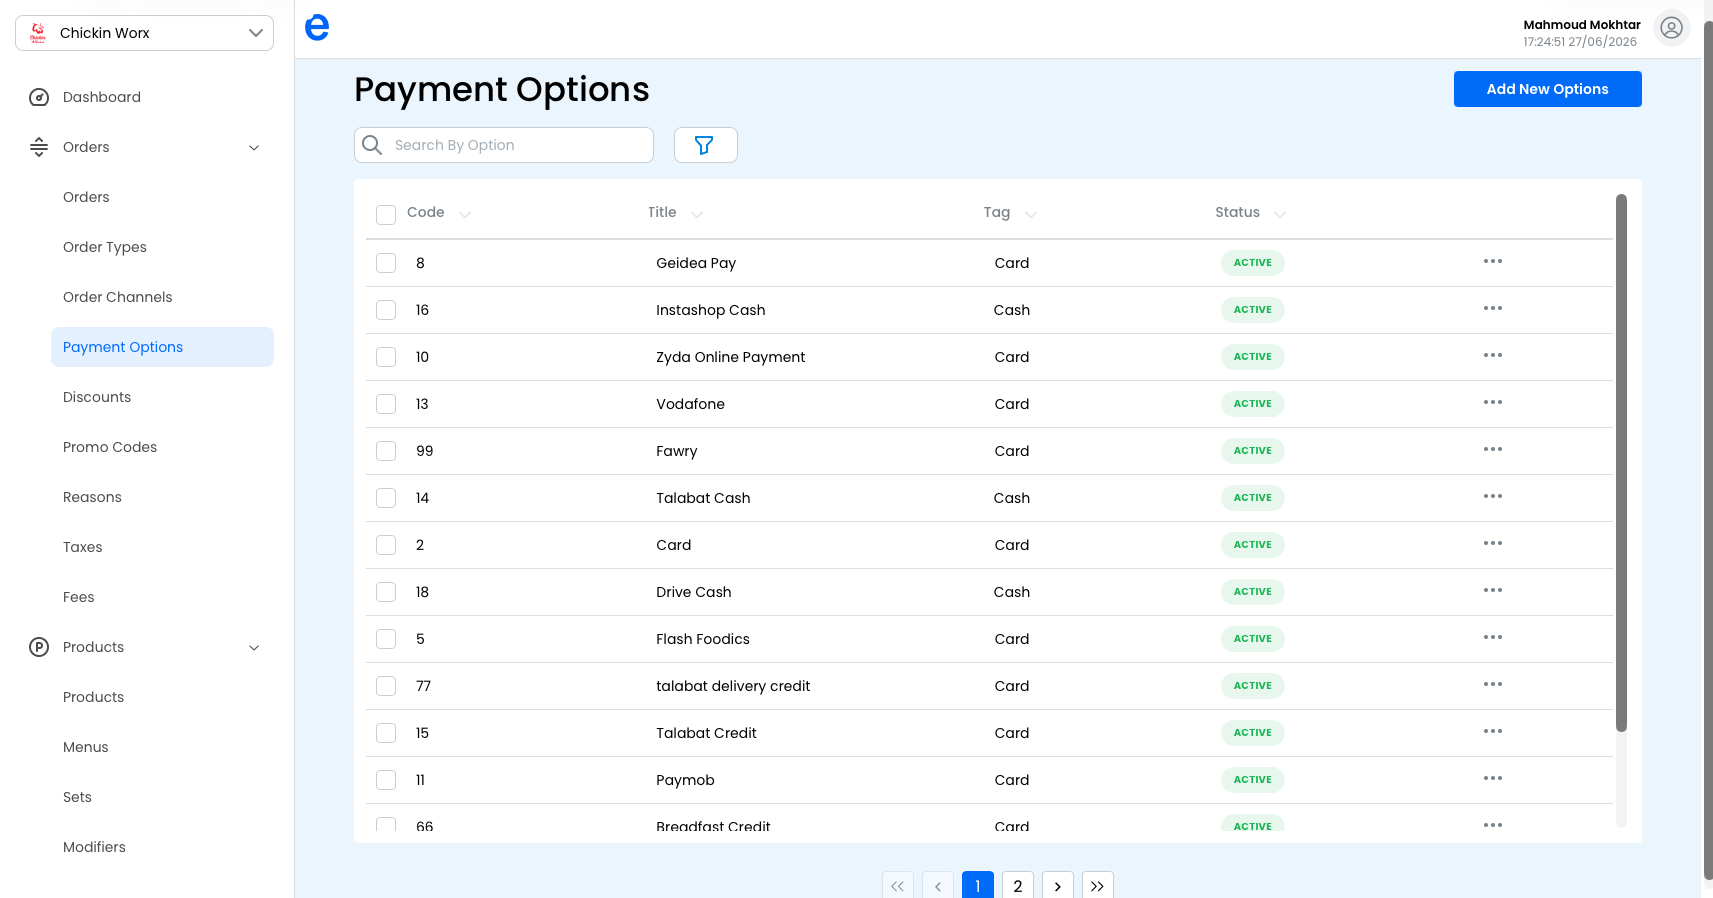Open the Chickin Worx store dropdown
The image size is (1713, 898).
(x=144, y=33)
